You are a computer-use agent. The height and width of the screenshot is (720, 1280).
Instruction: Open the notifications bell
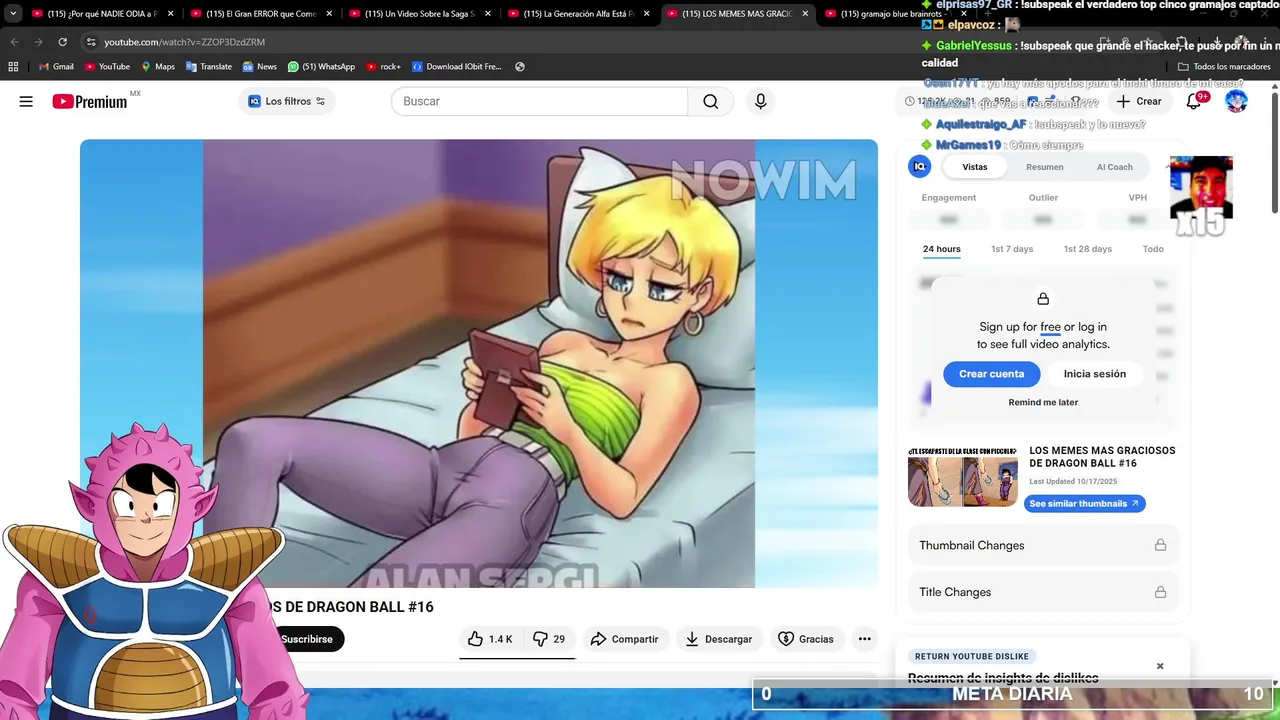pyautogui.click(x=1194, y=101)
